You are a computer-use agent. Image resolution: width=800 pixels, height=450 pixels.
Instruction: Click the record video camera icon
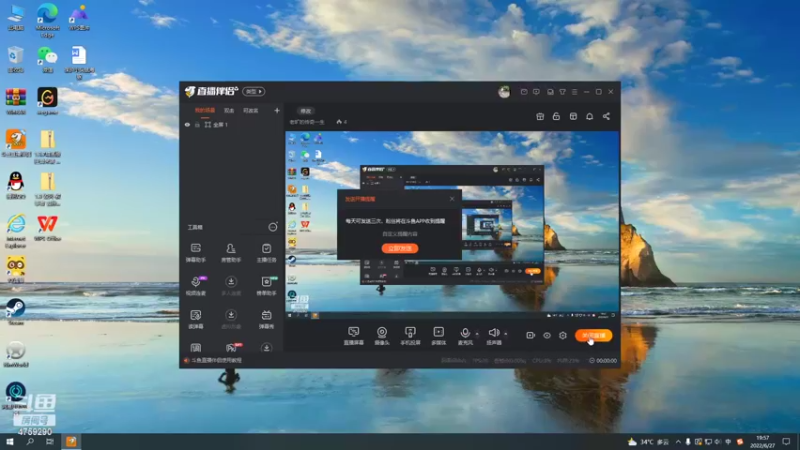click(x=530, y=335)
